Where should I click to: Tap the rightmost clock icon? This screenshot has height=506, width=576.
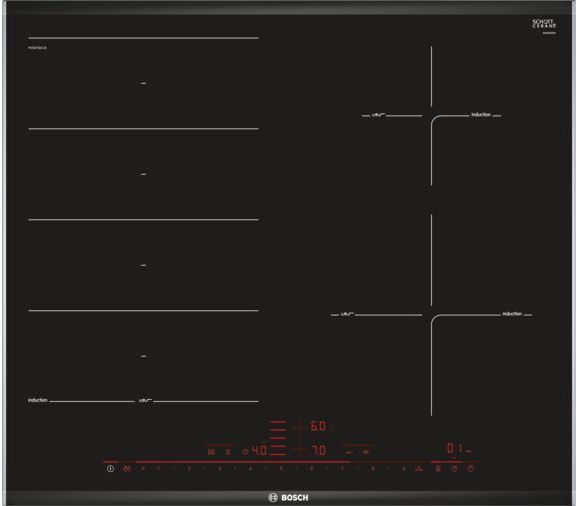click(471, 469)
